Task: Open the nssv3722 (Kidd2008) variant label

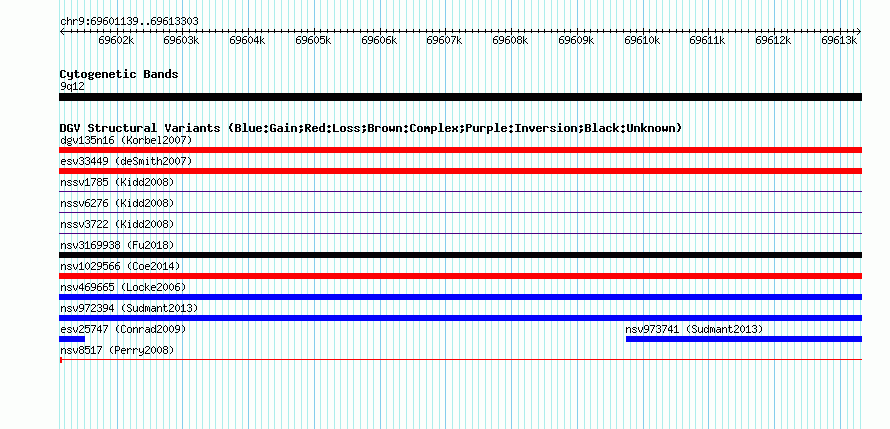Action: 117,224
